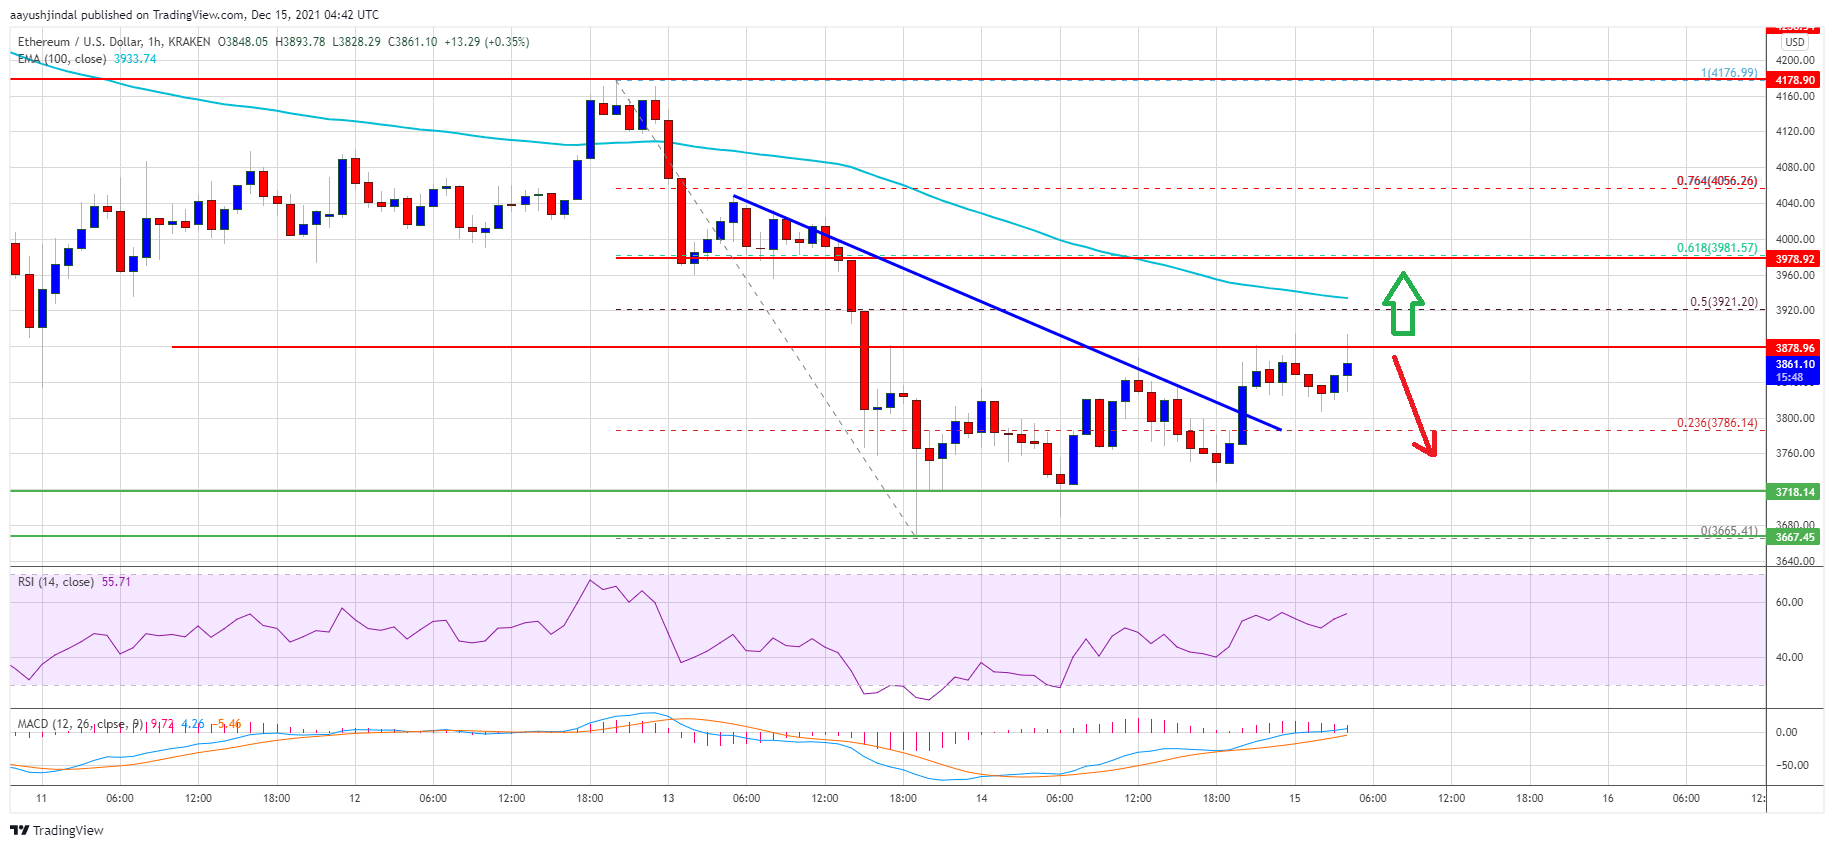
Task: Click date 14 on the time axis
Action: pos(981,798)
